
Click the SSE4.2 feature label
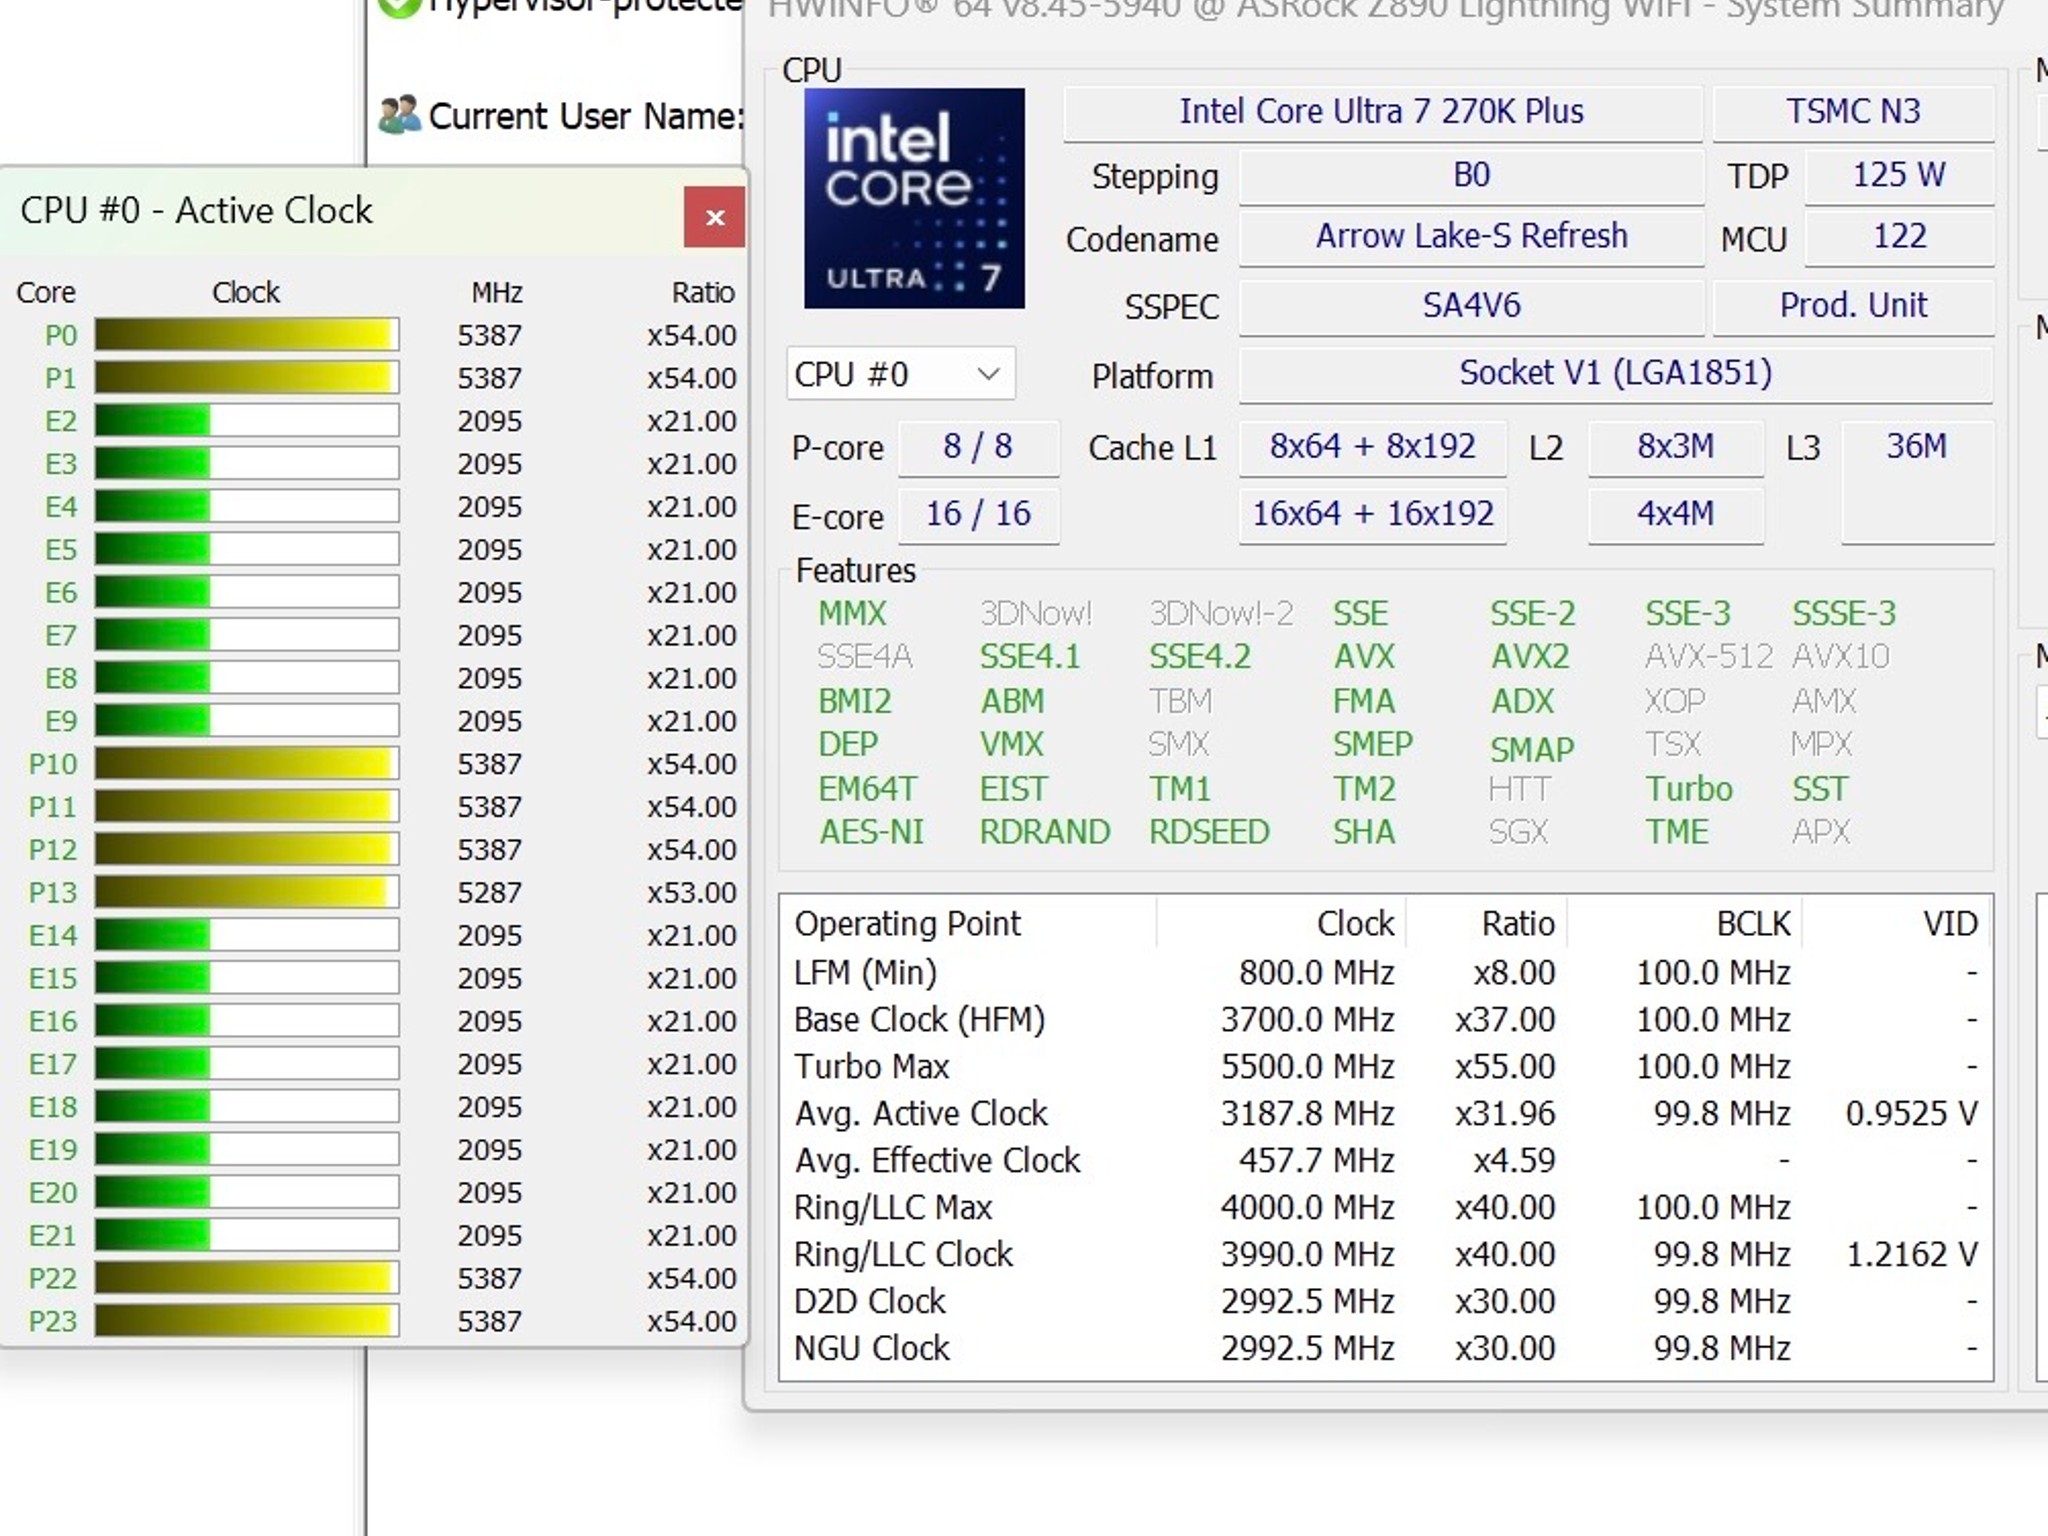[1200, 657]
